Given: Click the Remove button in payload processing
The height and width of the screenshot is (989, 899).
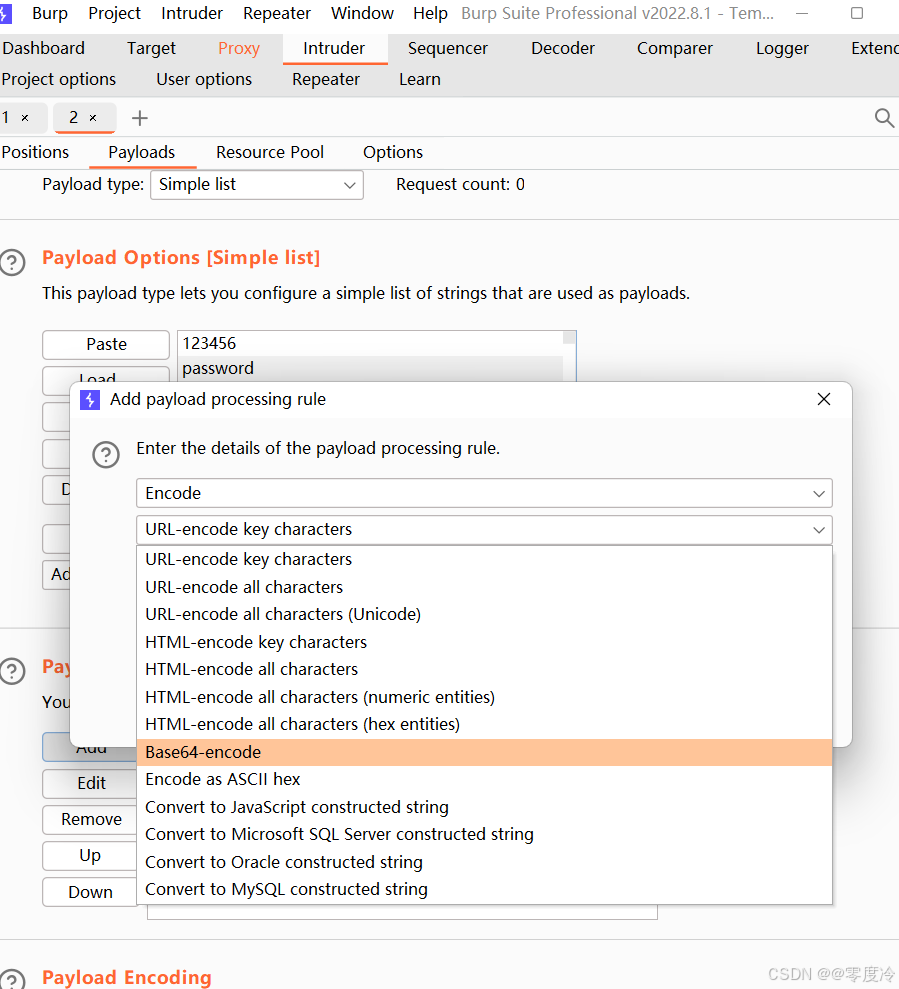Looking at the screenshot, I should (x=88, y=819).
